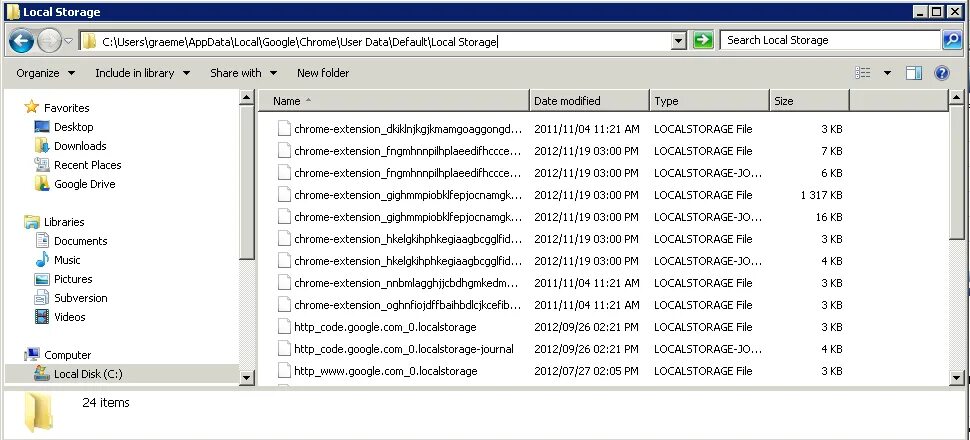Open the view options dropdown arrow

click(887, 73)
